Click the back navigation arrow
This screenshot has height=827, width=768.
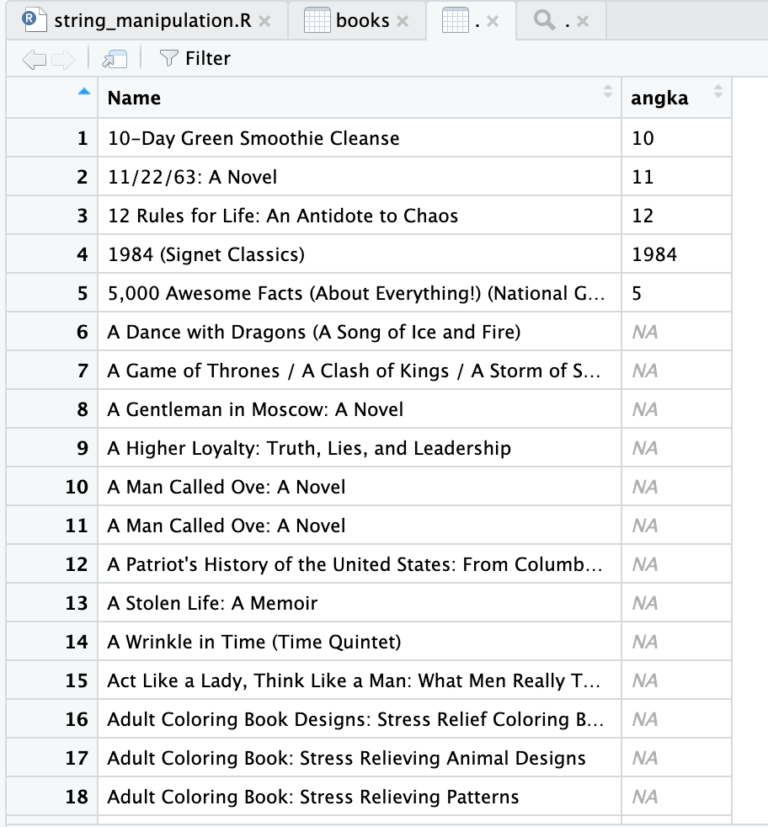(x=34, y=59)
